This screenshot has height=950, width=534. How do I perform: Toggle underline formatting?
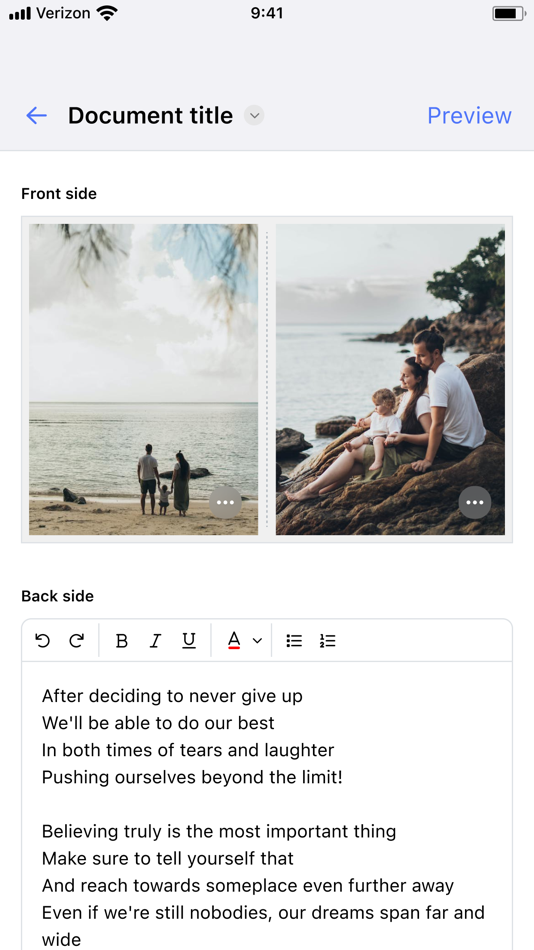coord(189,640)
